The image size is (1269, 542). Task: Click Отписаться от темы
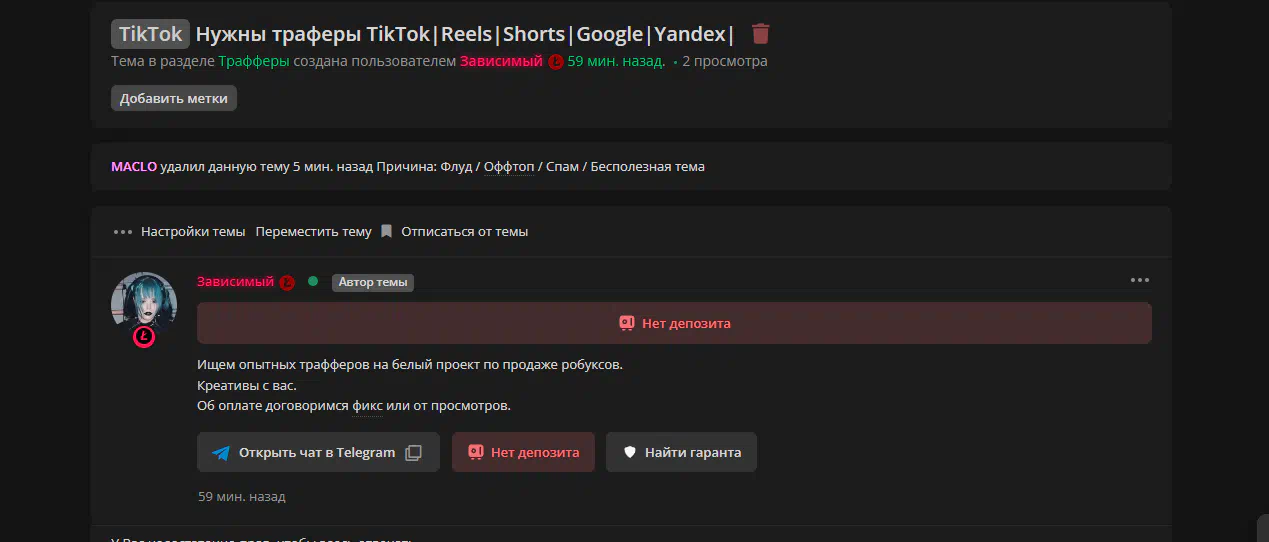click(x=465, y=231)
